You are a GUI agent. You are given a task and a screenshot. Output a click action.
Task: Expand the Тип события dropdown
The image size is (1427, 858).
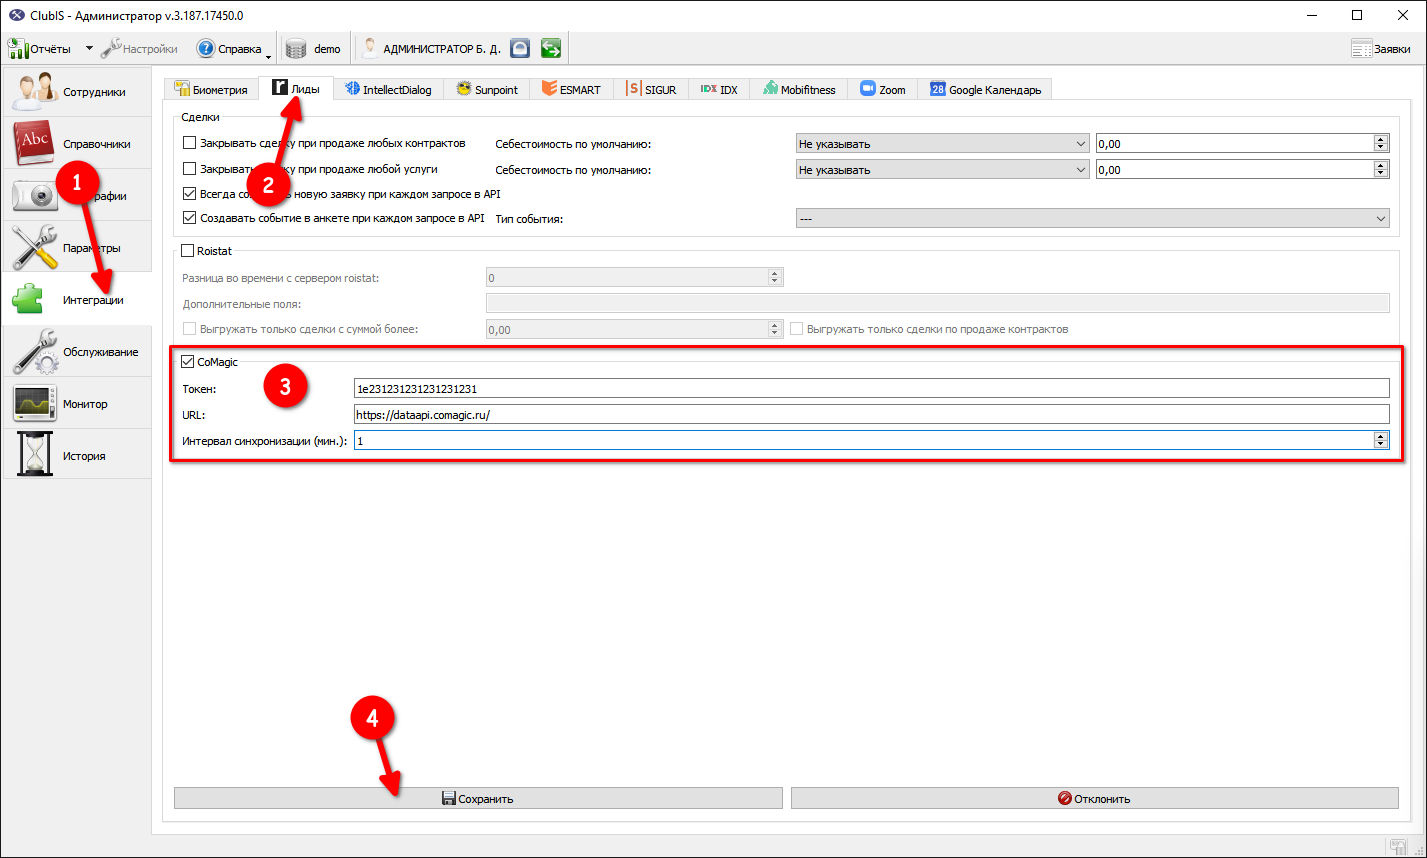click(1093, 218)
